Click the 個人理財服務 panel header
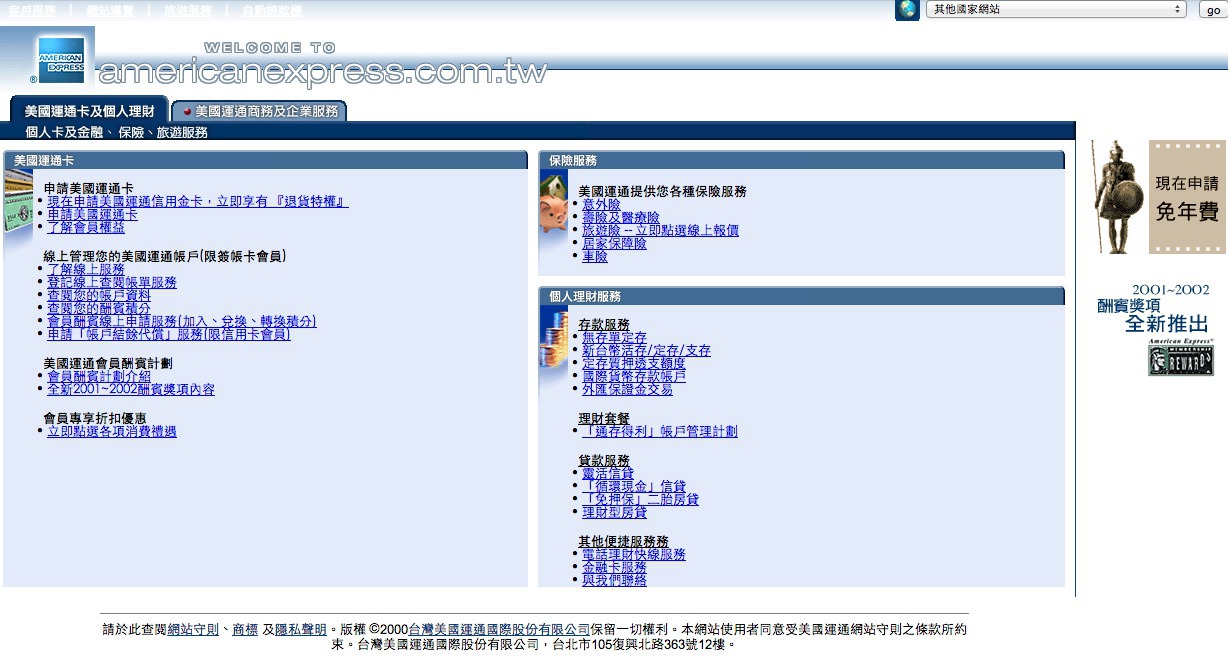 801,296
